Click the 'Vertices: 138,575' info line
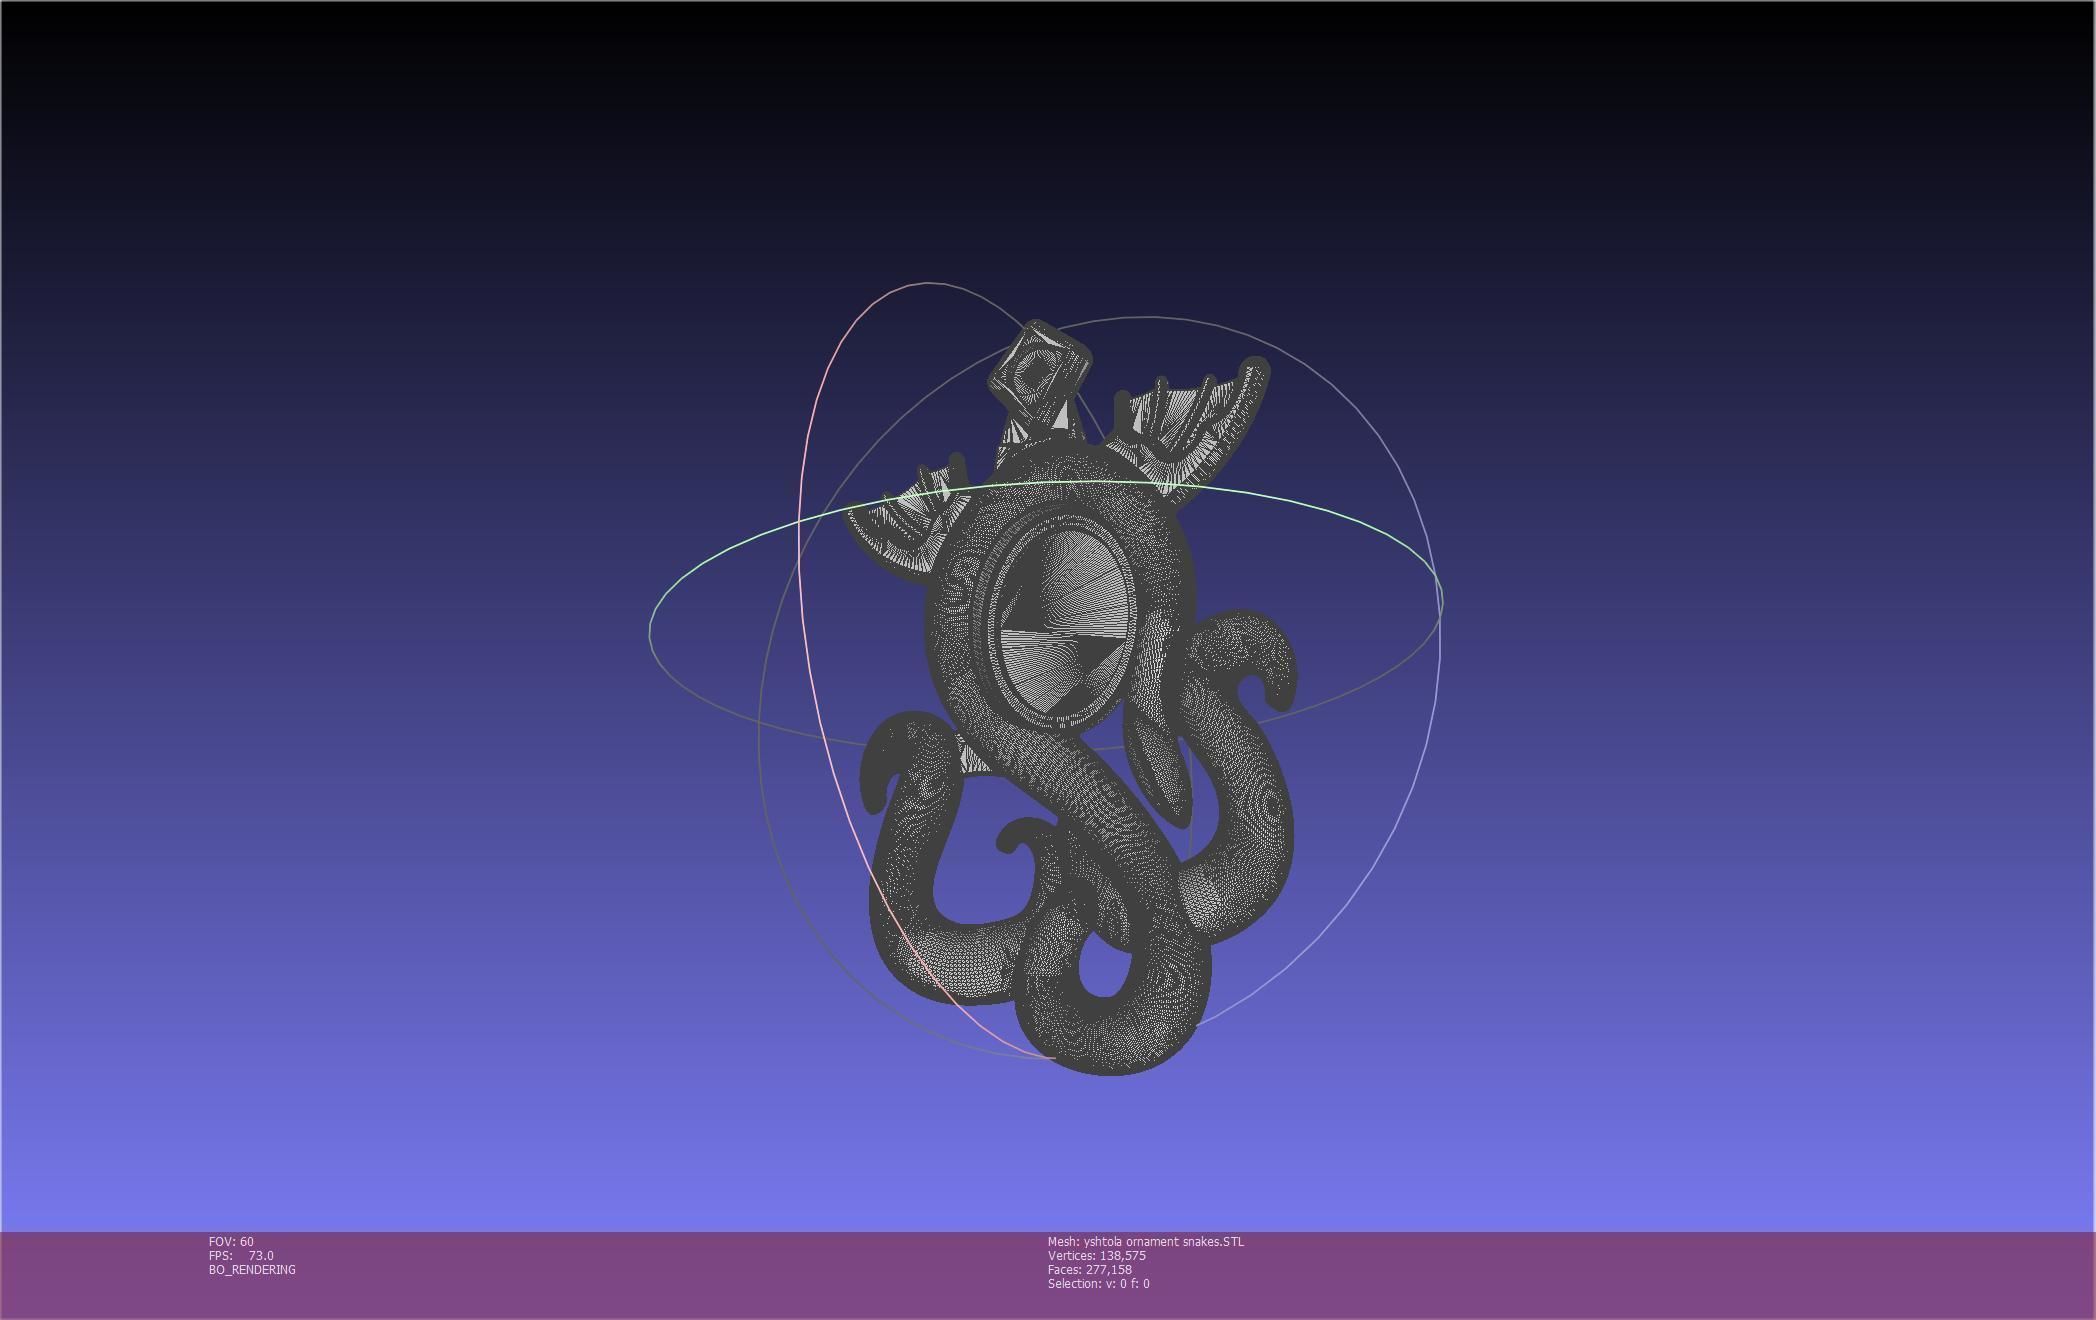The width and height of the screenshot is (2096, 1320). [1097, 1256]
